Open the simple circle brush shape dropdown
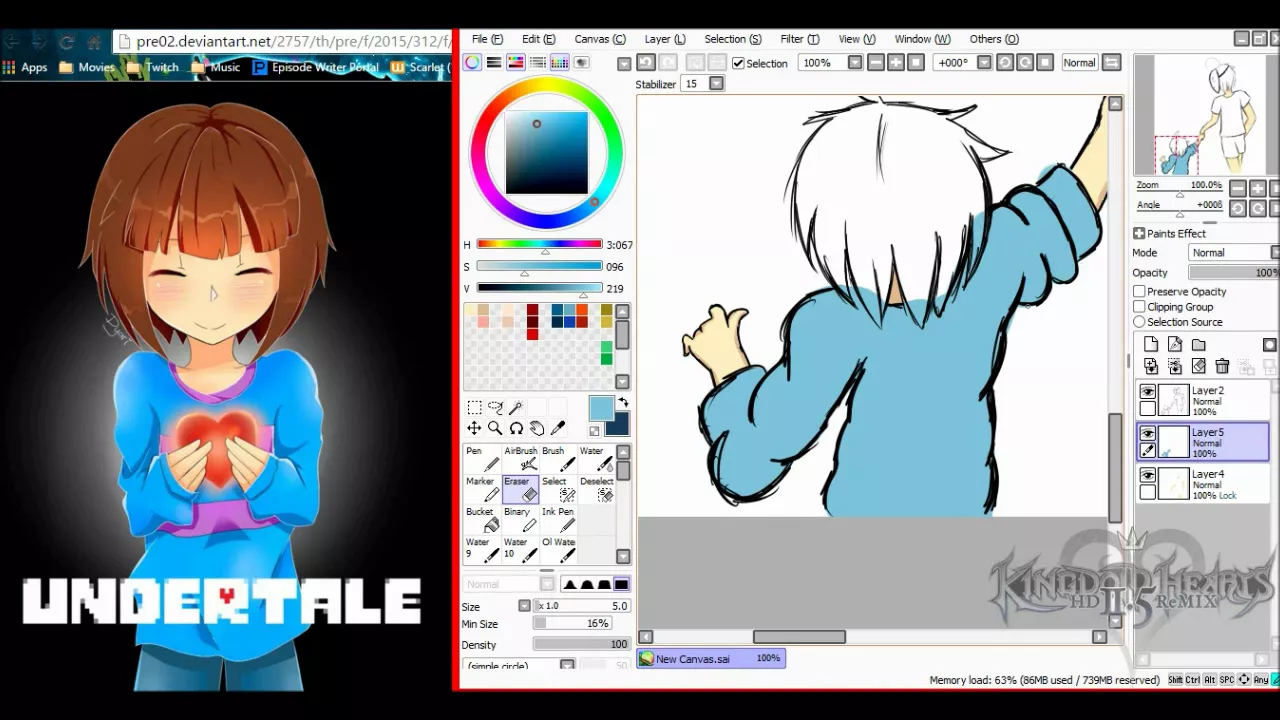Viewport: 1280px width, 720px height. 567,666
